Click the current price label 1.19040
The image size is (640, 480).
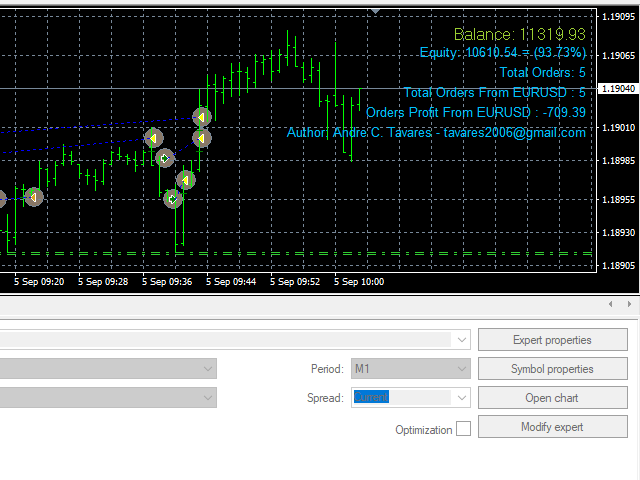click(617, 89)
